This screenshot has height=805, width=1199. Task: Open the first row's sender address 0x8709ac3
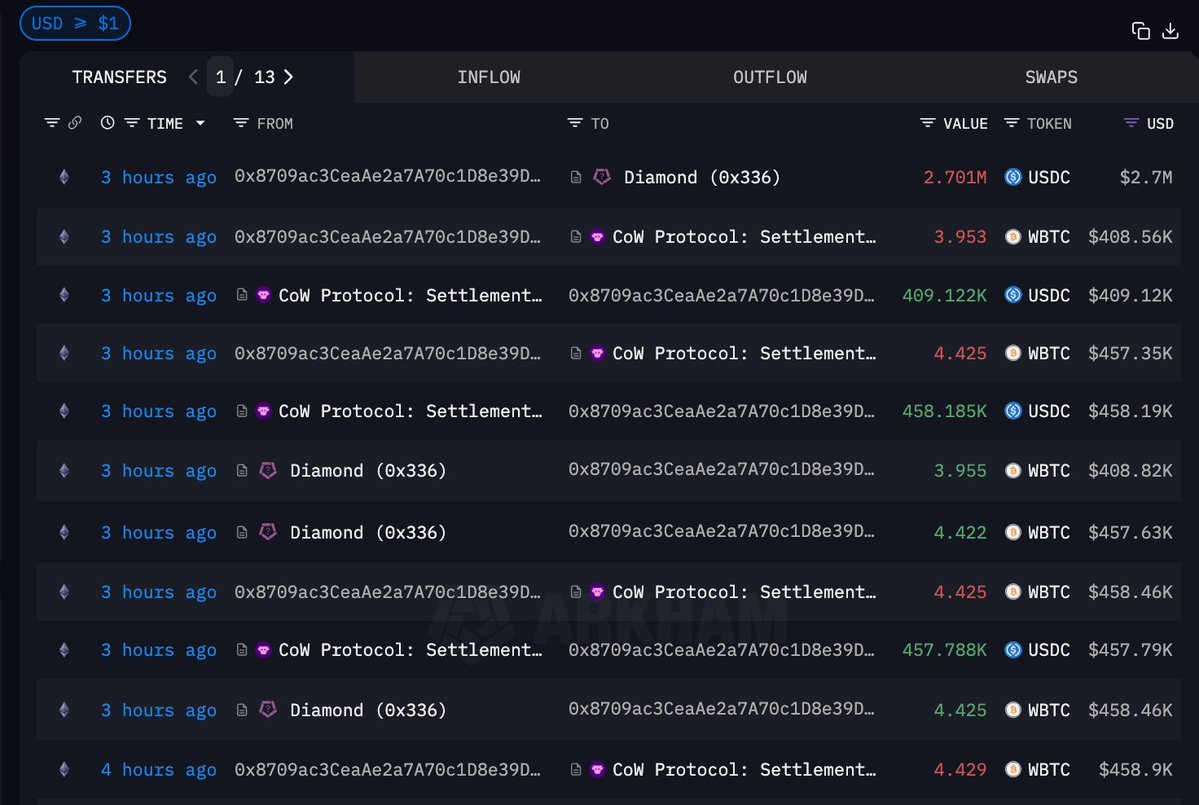pos(388,177)
